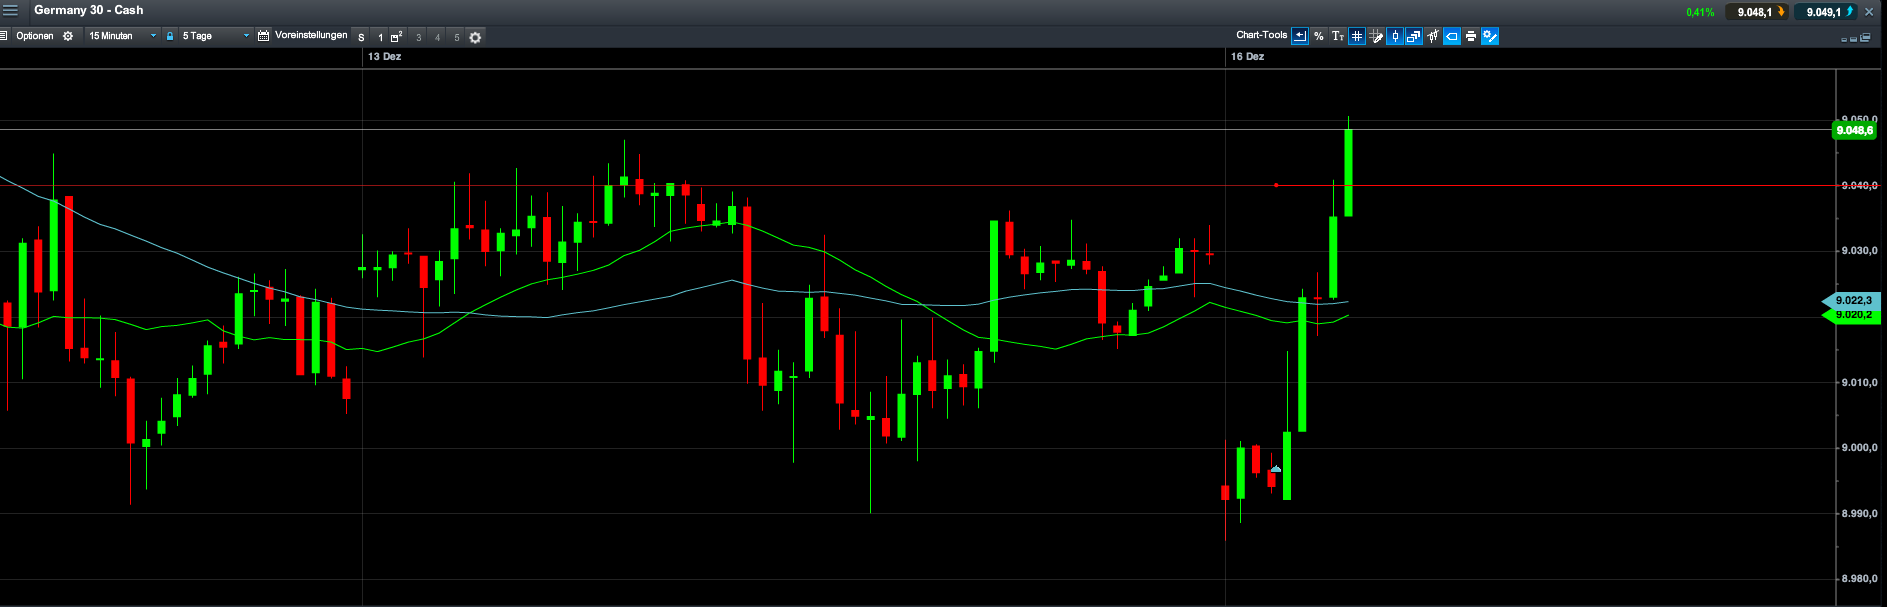Click the Germany 30 - Cash title

pos(89,10)
